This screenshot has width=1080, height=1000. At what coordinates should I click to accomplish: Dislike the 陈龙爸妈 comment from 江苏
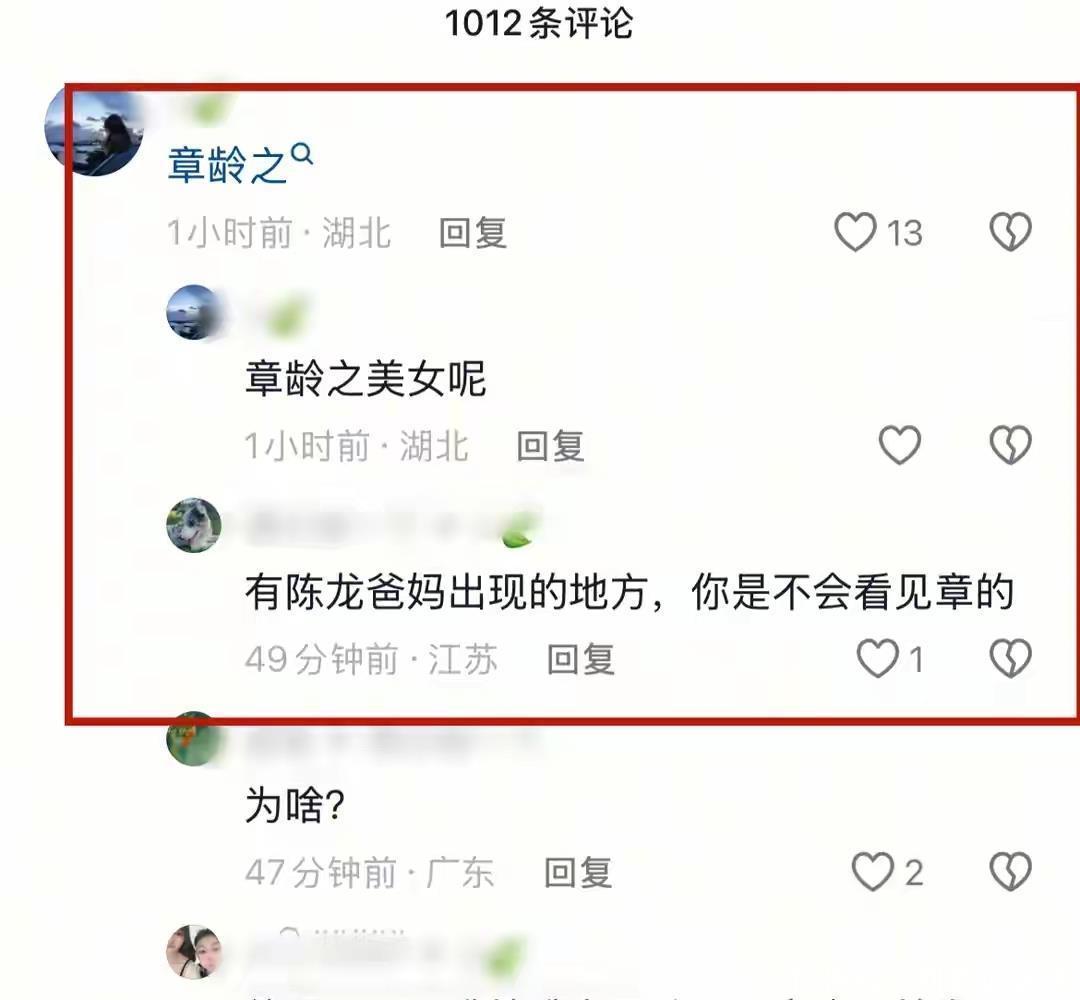[1010, 658]
